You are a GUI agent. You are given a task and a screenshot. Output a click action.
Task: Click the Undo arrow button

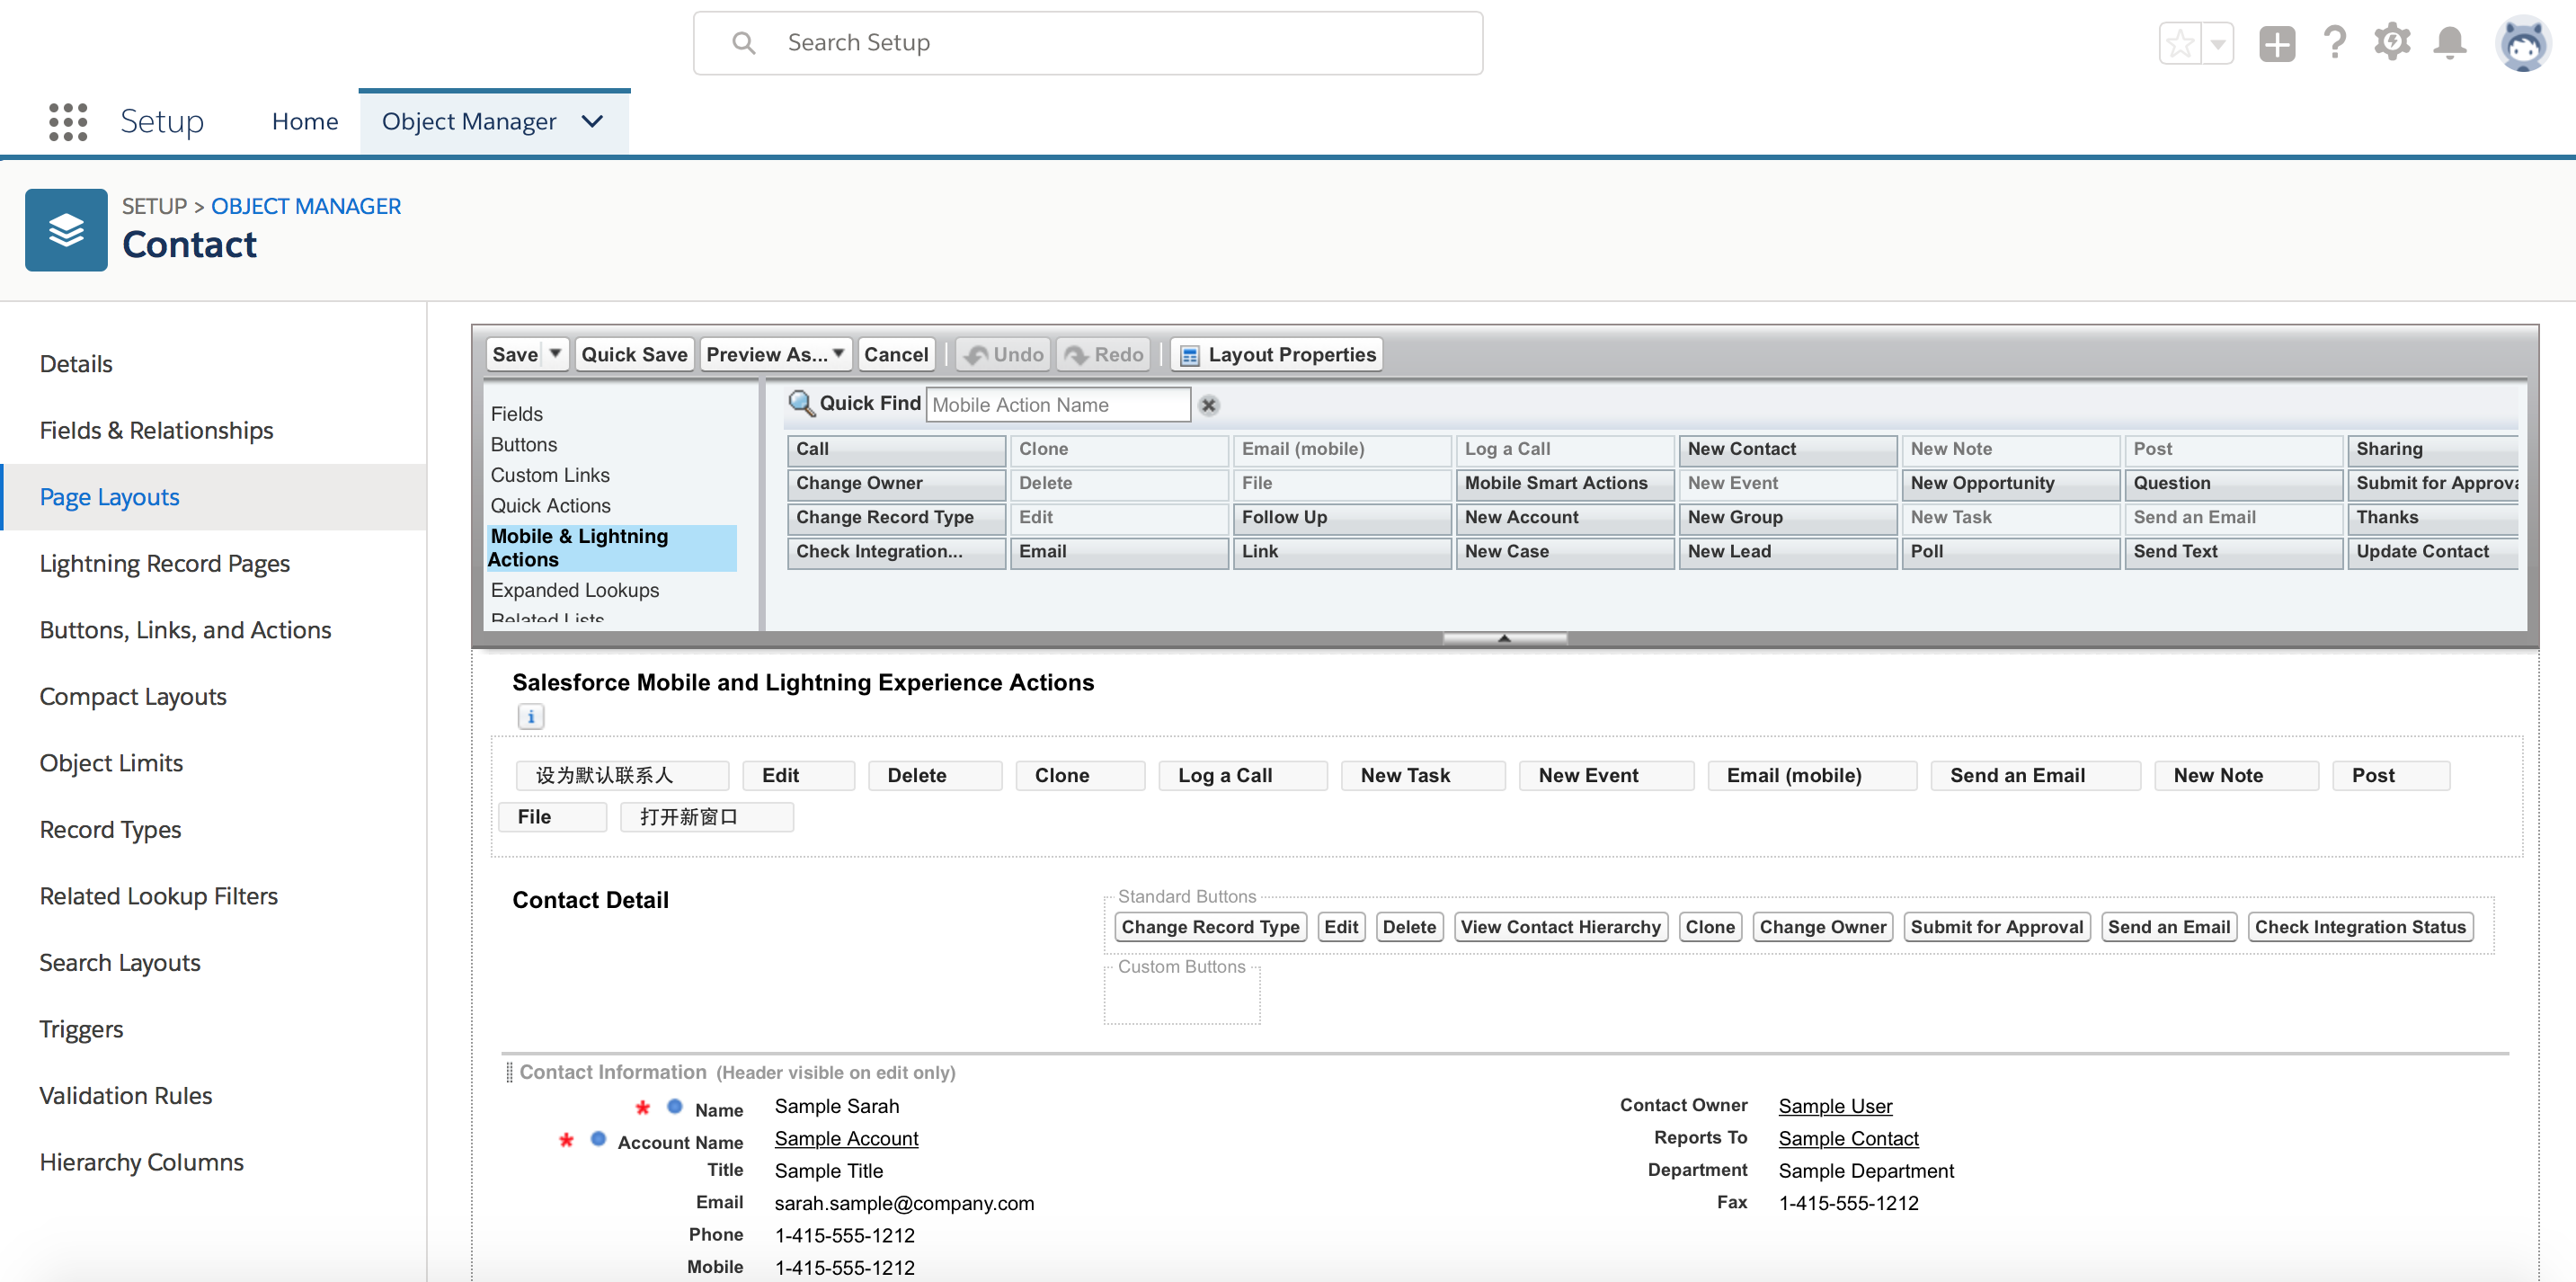coord(1004,354)
